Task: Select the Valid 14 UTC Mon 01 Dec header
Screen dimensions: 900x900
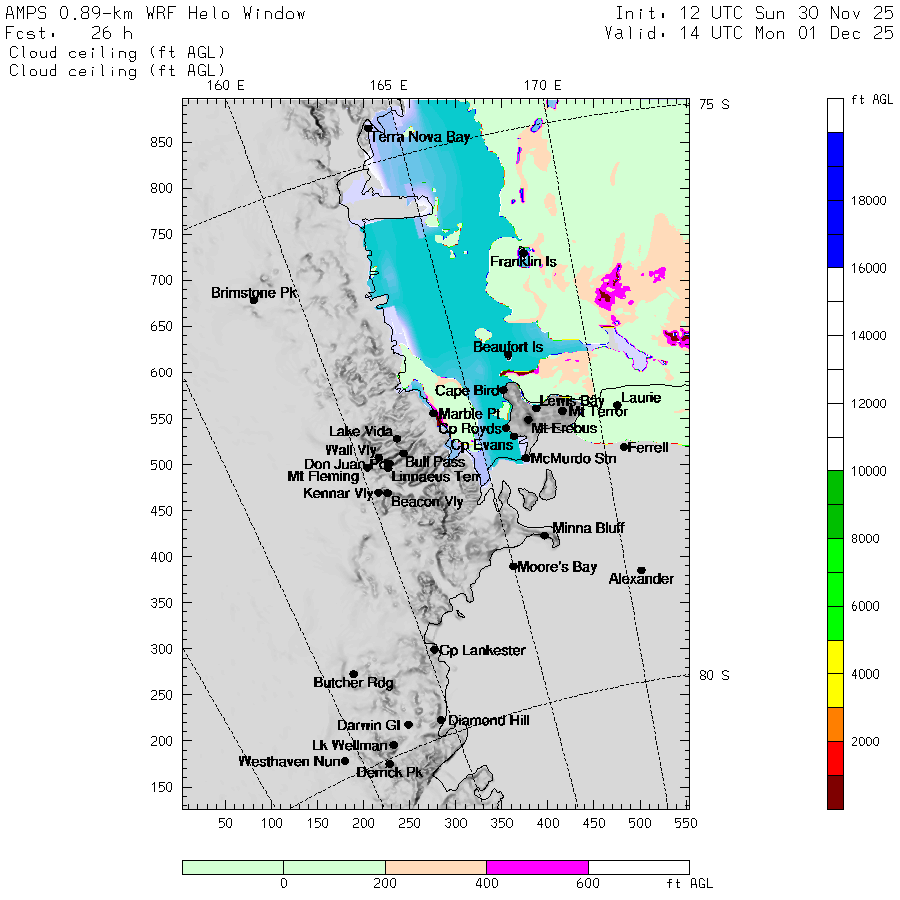Action: coord(749,33)
